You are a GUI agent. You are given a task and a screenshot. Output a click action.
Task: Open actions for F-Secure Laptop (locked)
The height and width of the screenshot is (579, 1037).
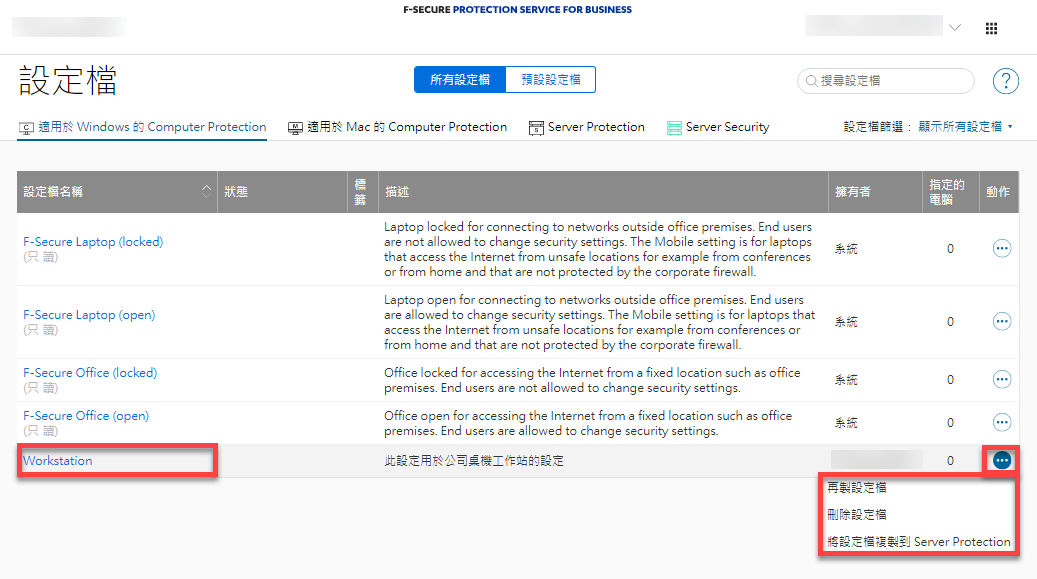pos(1001,249)
